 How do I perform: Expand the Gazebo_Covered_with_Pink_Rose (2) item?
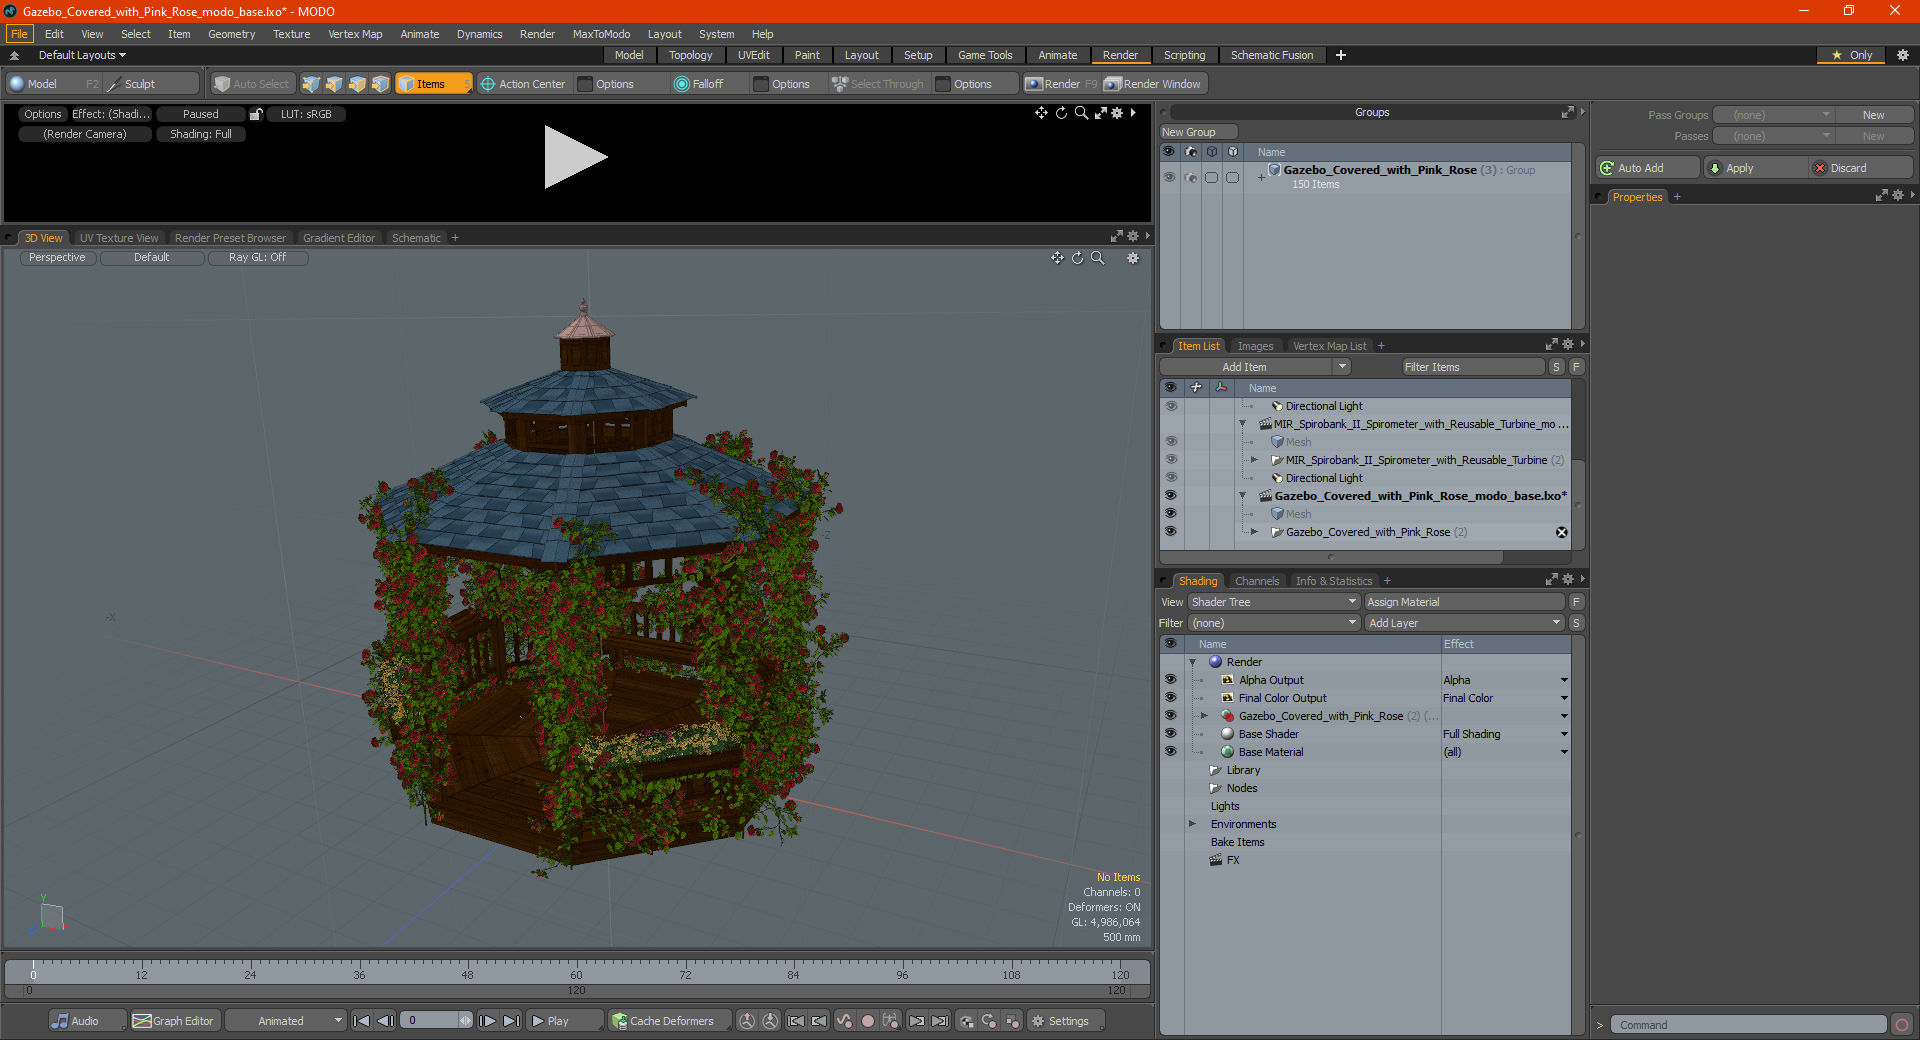[1255, 532]
